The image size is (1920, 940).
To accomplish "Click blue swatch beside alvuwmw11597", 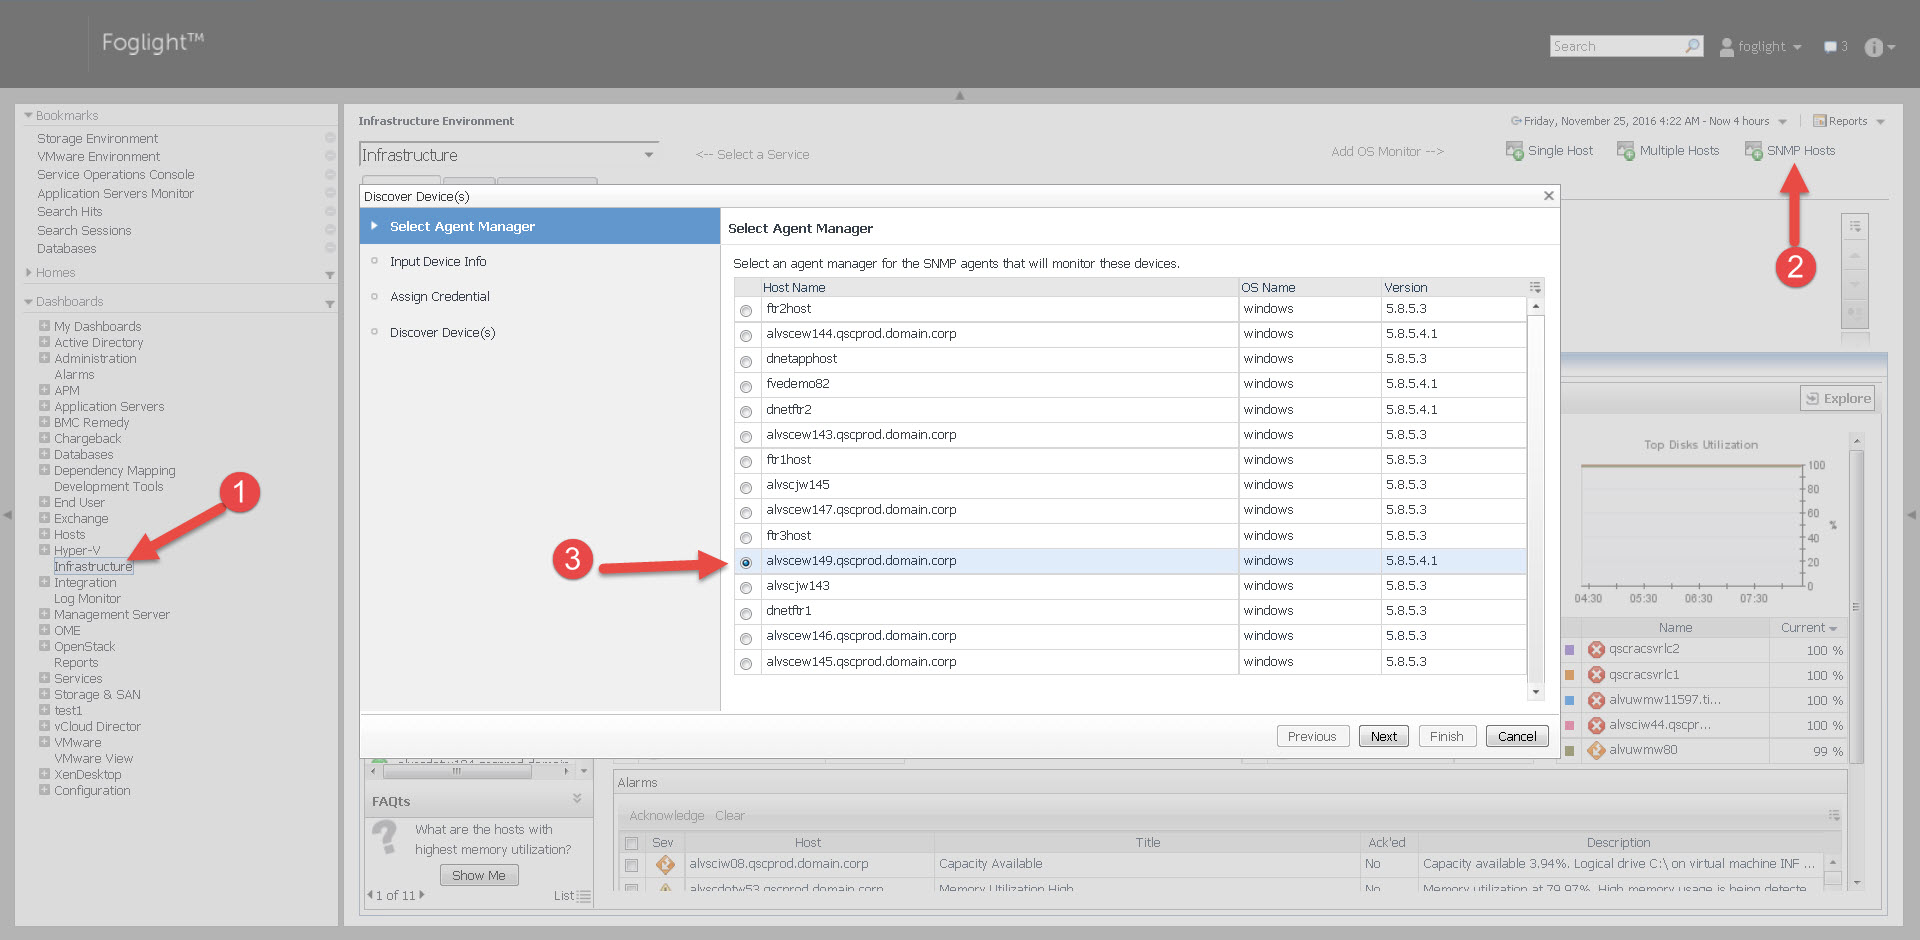I will tap(1569, 700).
